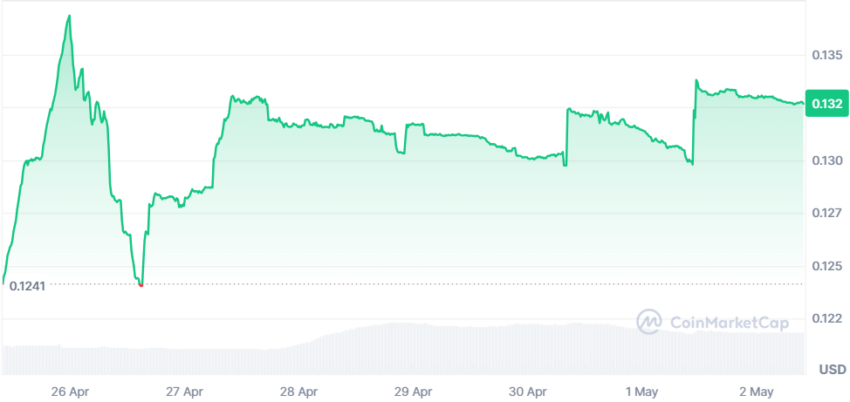
Task: Click the 0.135 y-axis price label
Action: (827, 55)
